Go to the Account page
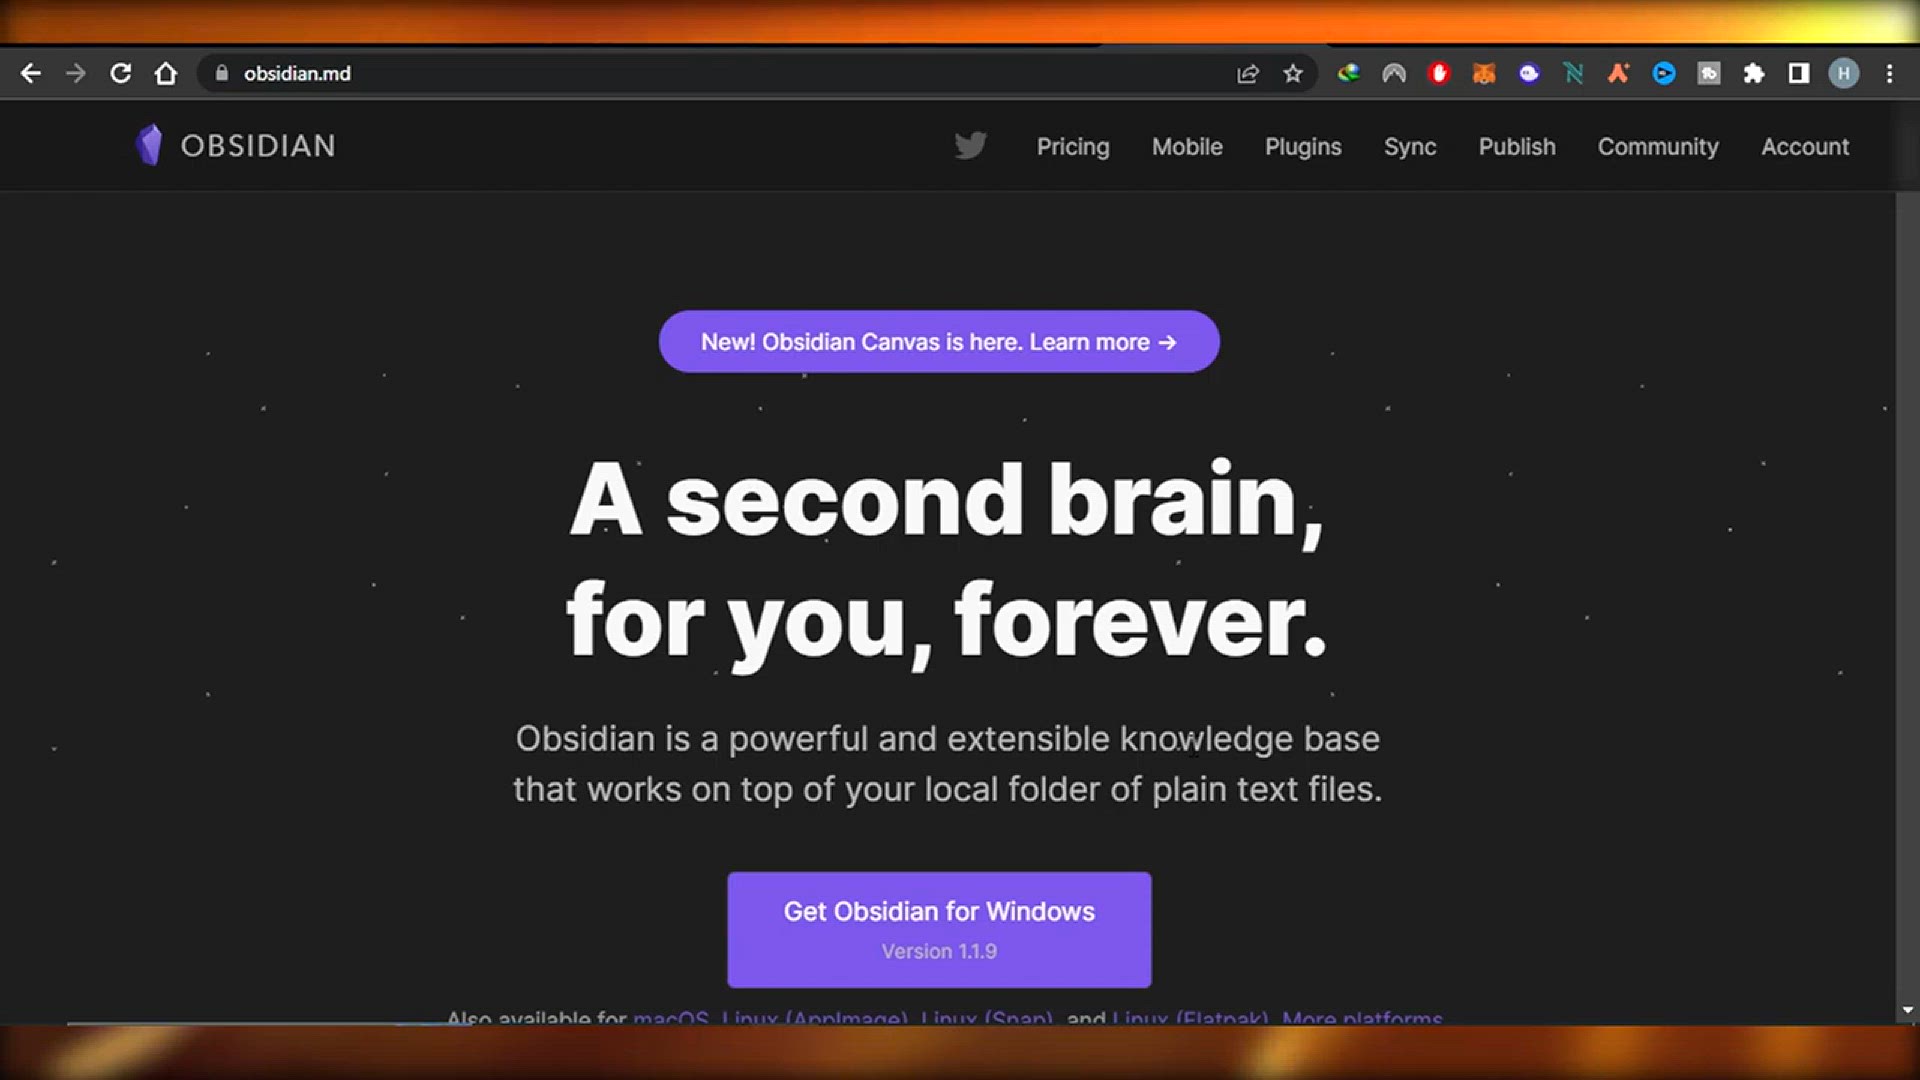This screenshot has width=1920, height=1080. 1805,146
